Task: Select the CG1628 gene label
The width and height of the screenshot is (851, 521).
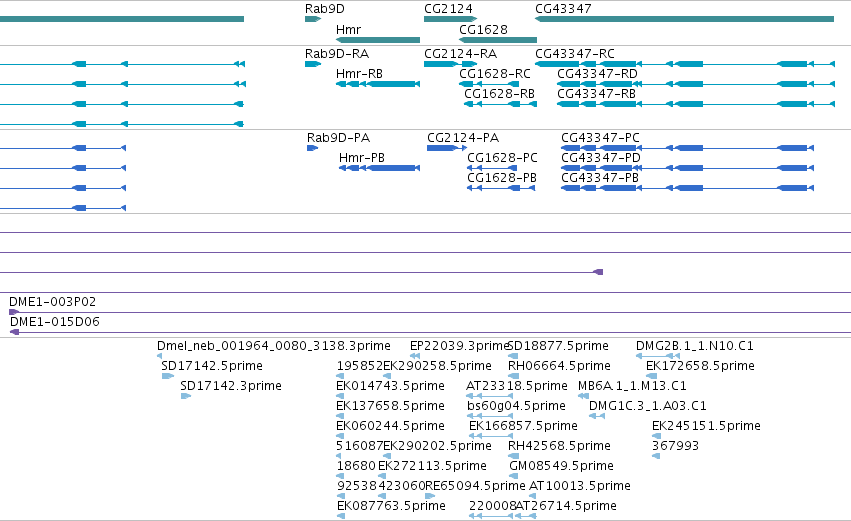Action: [x=483, y=29]
